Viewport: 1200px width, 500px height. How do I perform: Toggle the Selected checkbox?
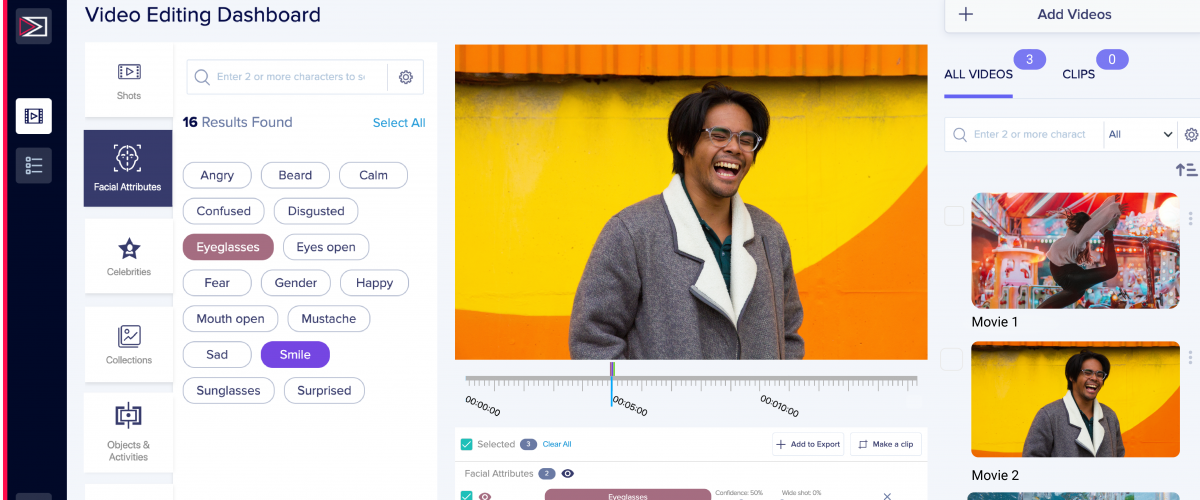point(466,444)
